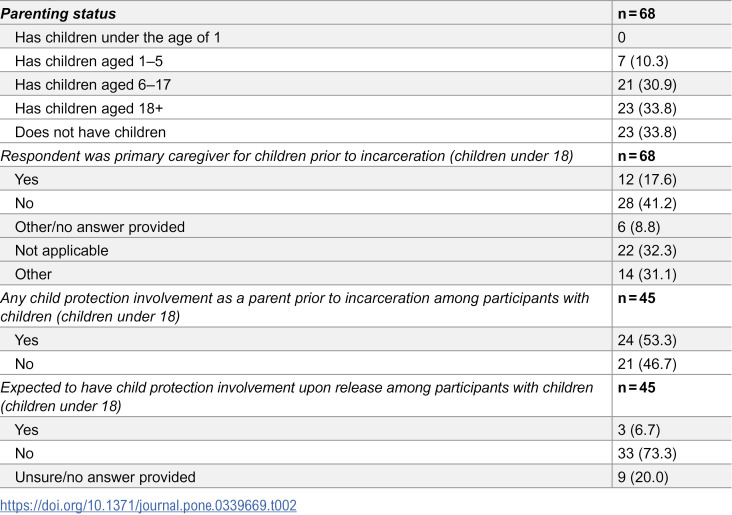Viewport: 732px width, 515px height.
Task: Select 'Other/no answer provided' row label
Action: 100,227
